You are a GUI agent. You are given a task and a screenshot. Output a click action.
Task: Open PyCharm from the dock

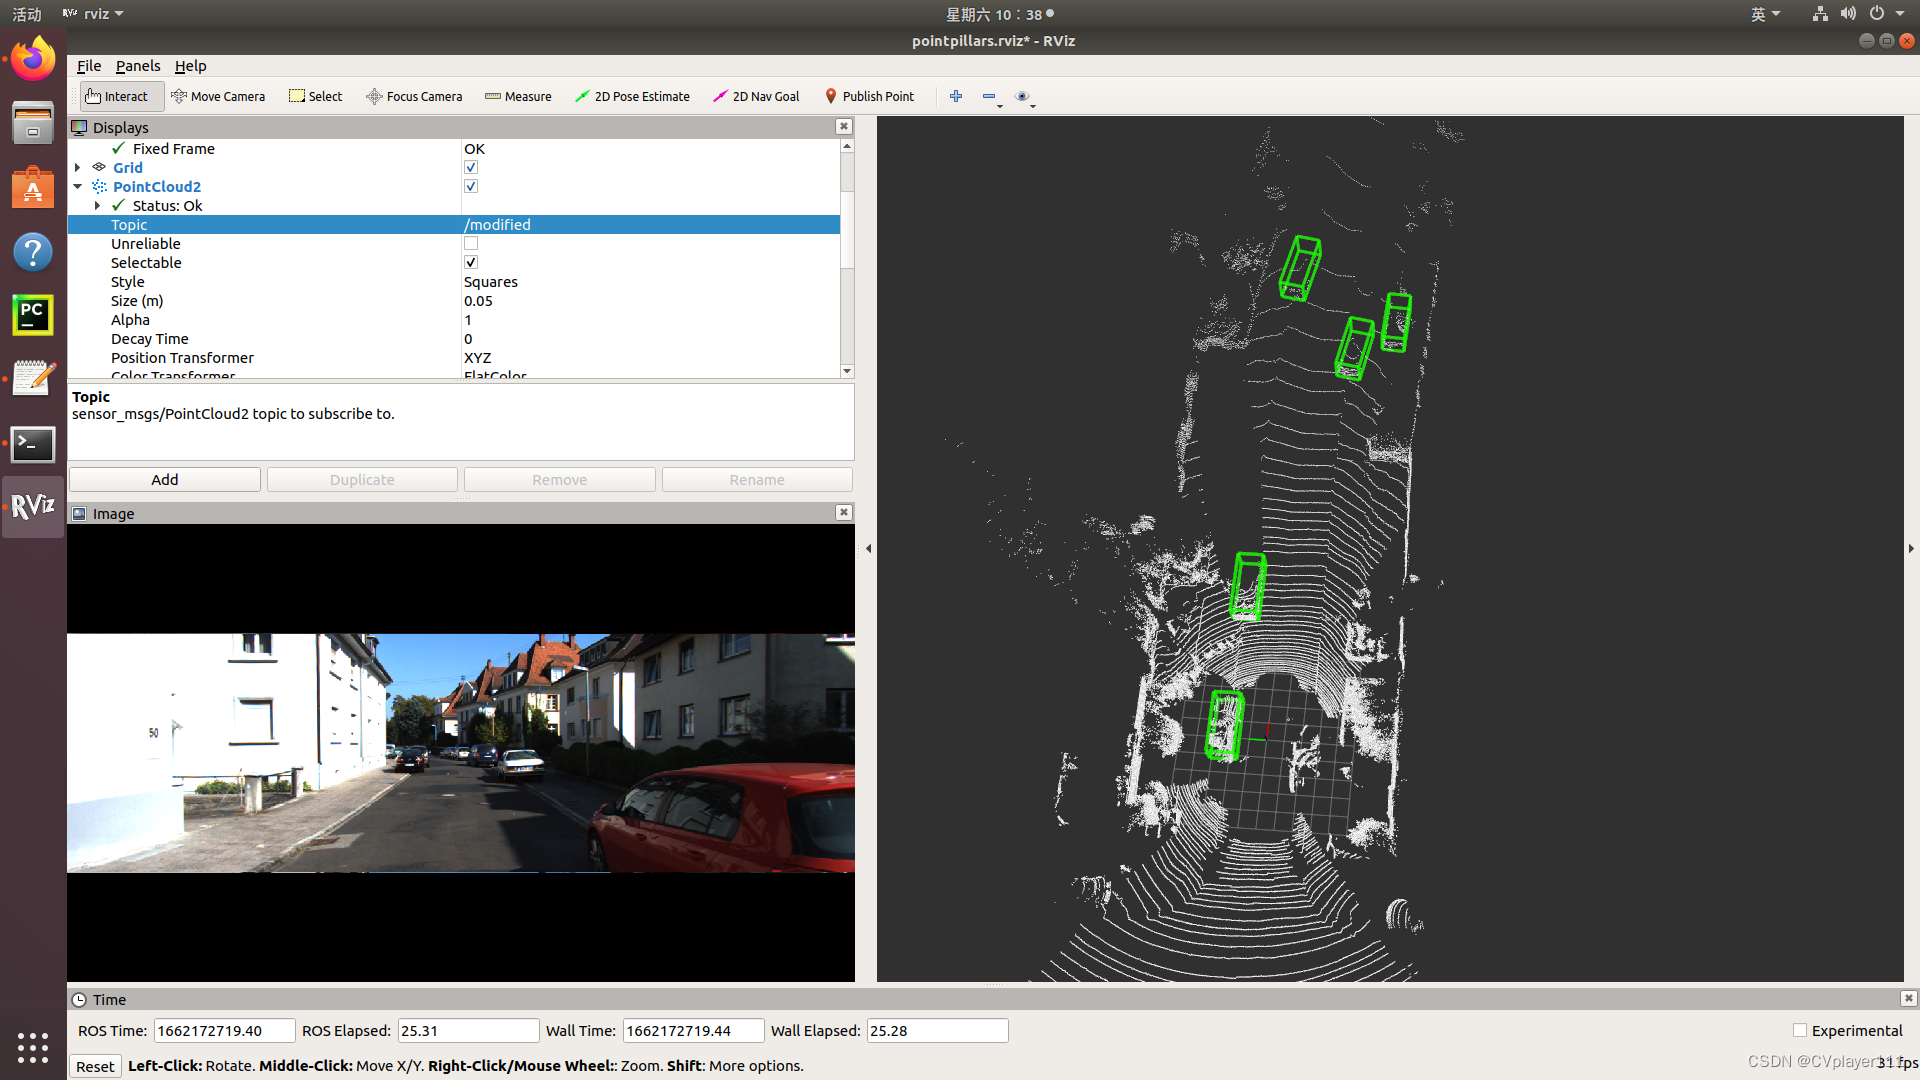click(32, 314)
